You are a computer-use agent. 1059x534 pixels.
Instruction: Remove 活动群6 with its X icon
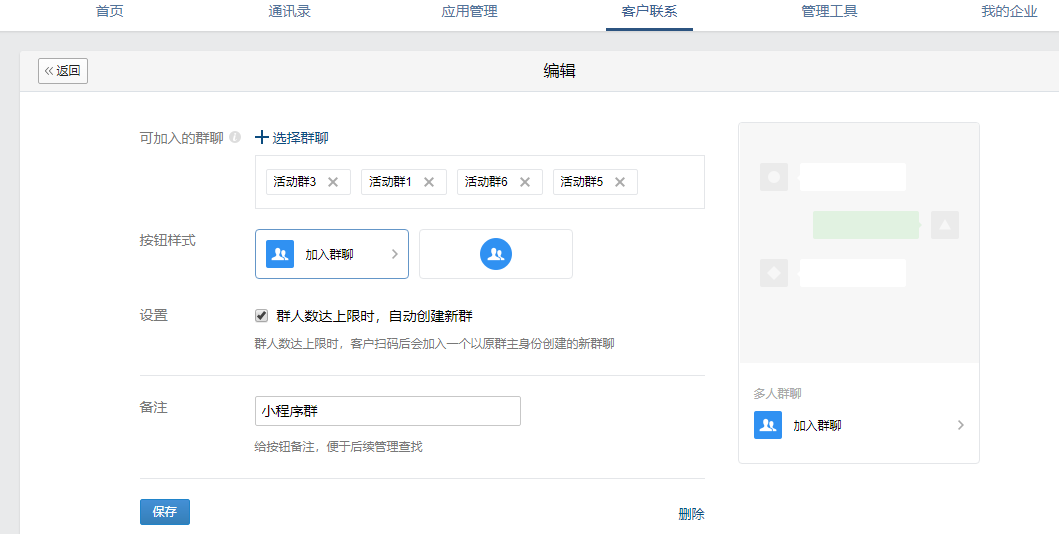[x=525, y=182]
